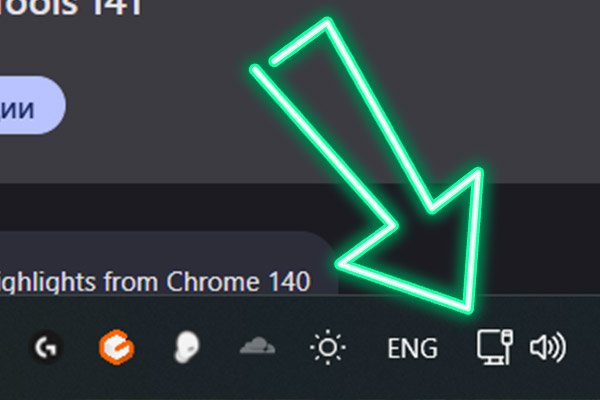Open the white earbud tray icon
600x400 pixels.
coord(187,347)
